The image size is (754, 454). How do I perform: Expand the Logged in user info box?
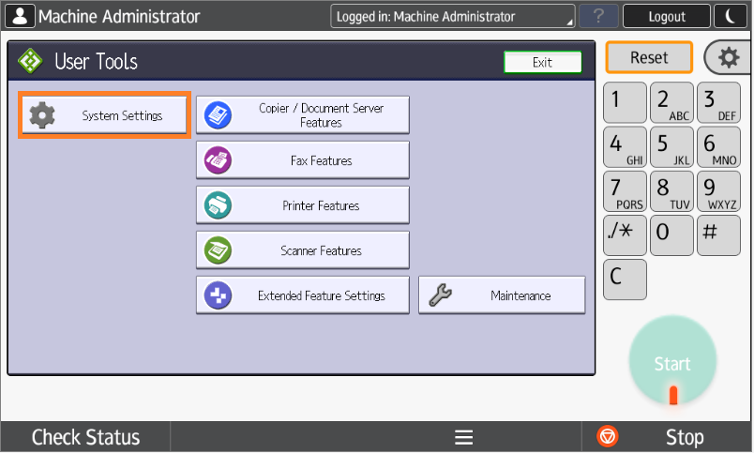pos(452,16)
